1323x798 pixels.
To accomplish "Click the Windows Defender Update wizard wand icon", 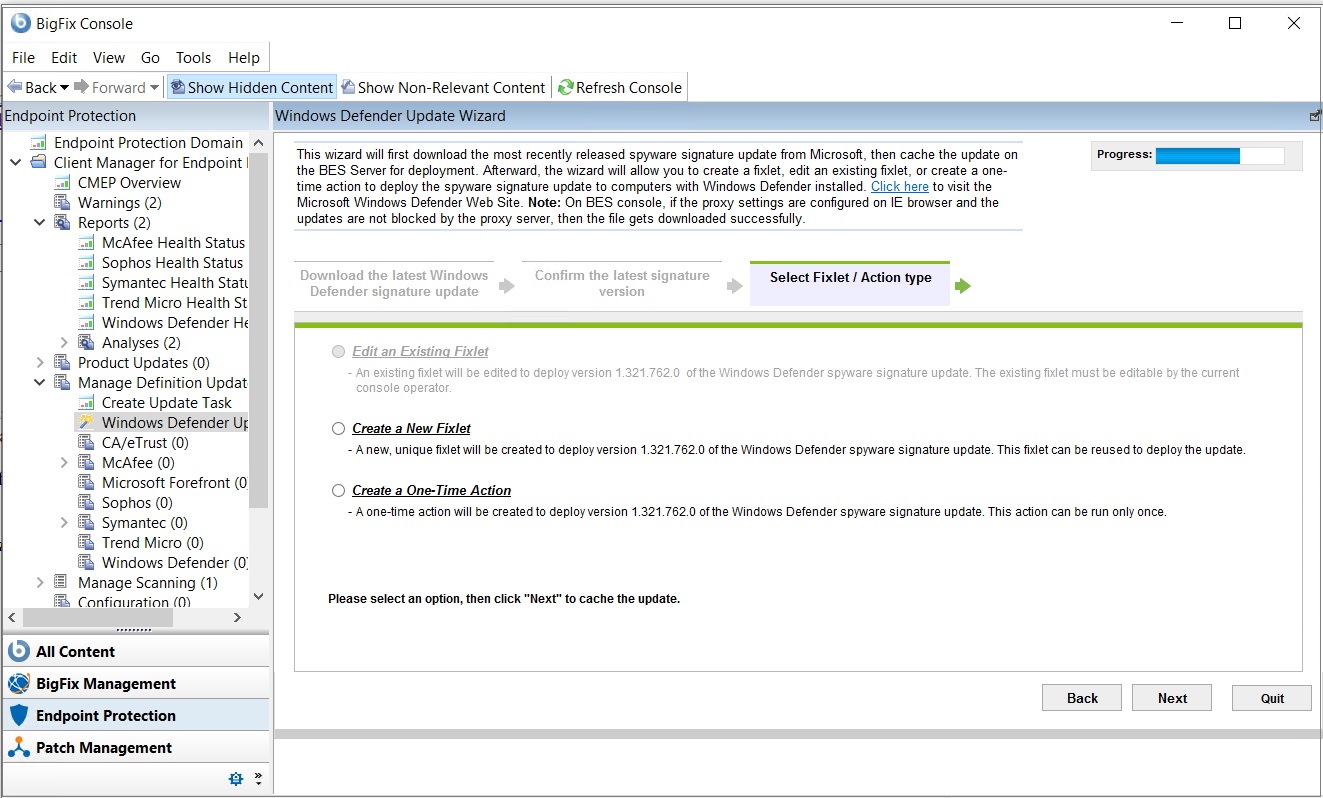I will 86,423.
